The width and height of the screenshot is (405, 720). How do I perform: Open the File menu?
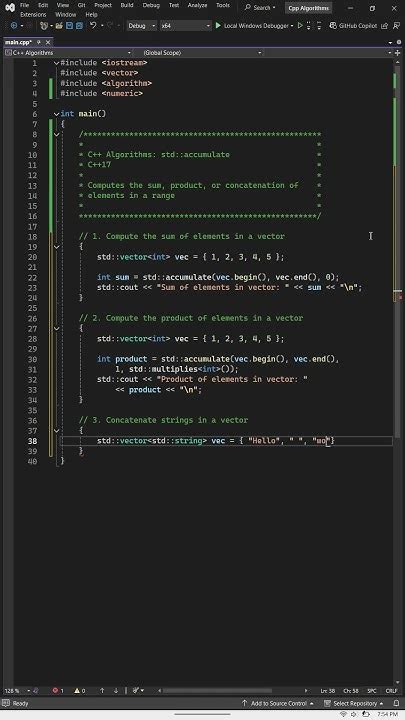(x=24, y=5)
